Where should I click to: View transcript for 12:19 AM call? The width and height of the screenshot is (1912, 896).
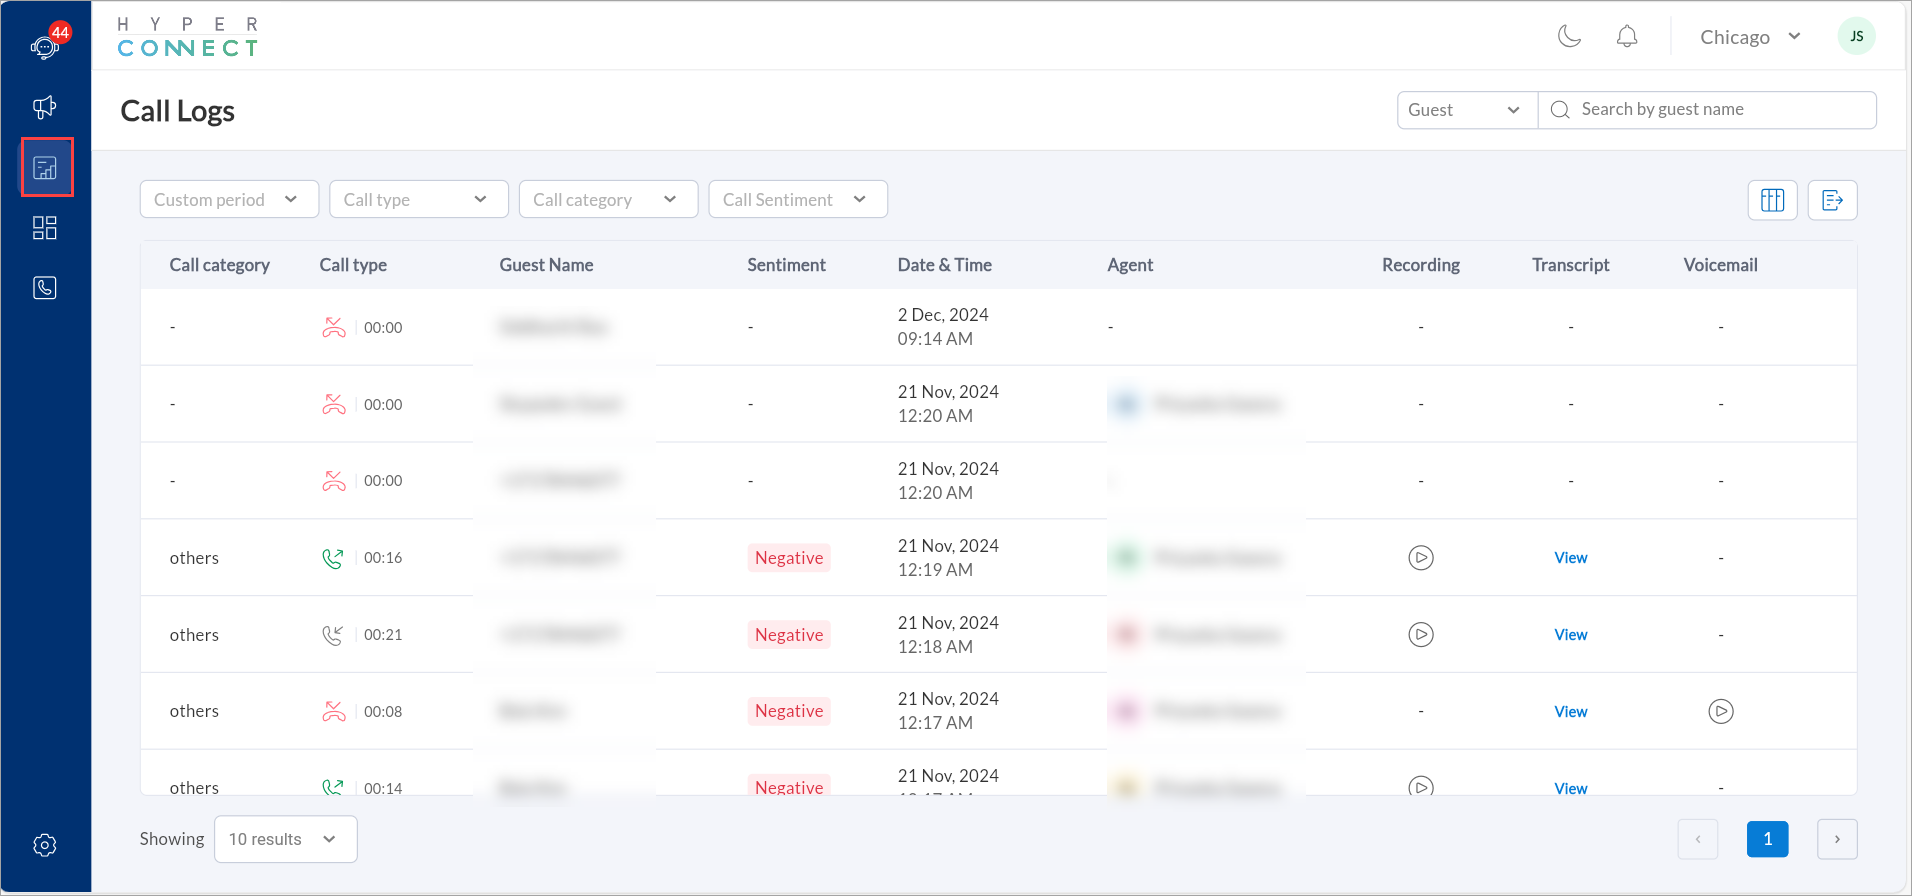1570,558
